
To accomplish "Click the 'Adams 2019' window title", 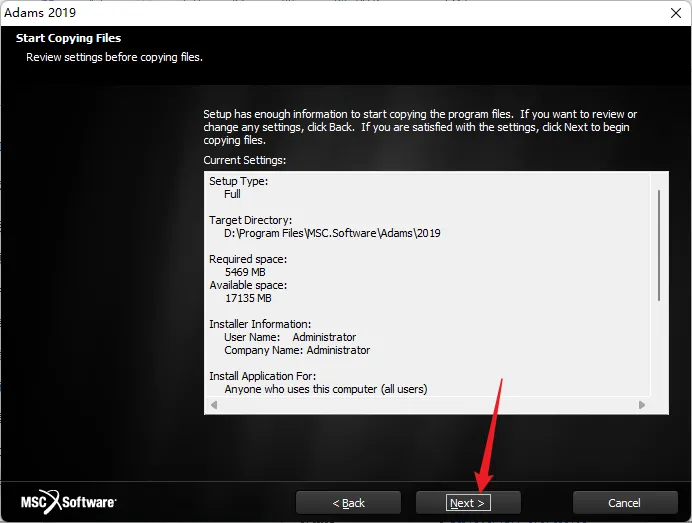I will tap(40, 12).
